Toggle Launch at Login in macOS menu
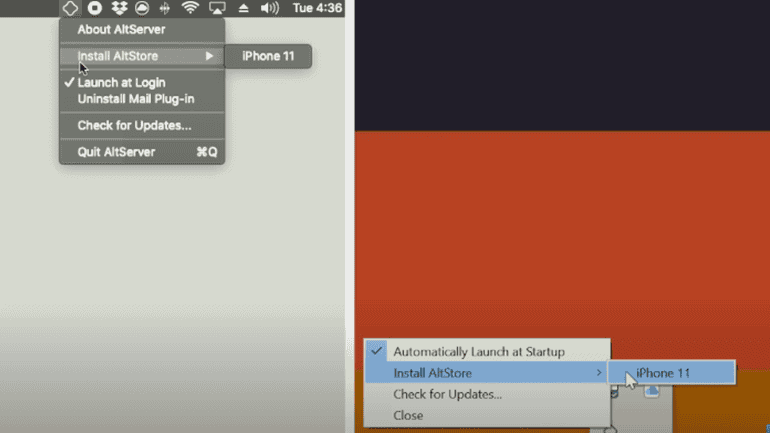770x433 pixels. point(121,83)
